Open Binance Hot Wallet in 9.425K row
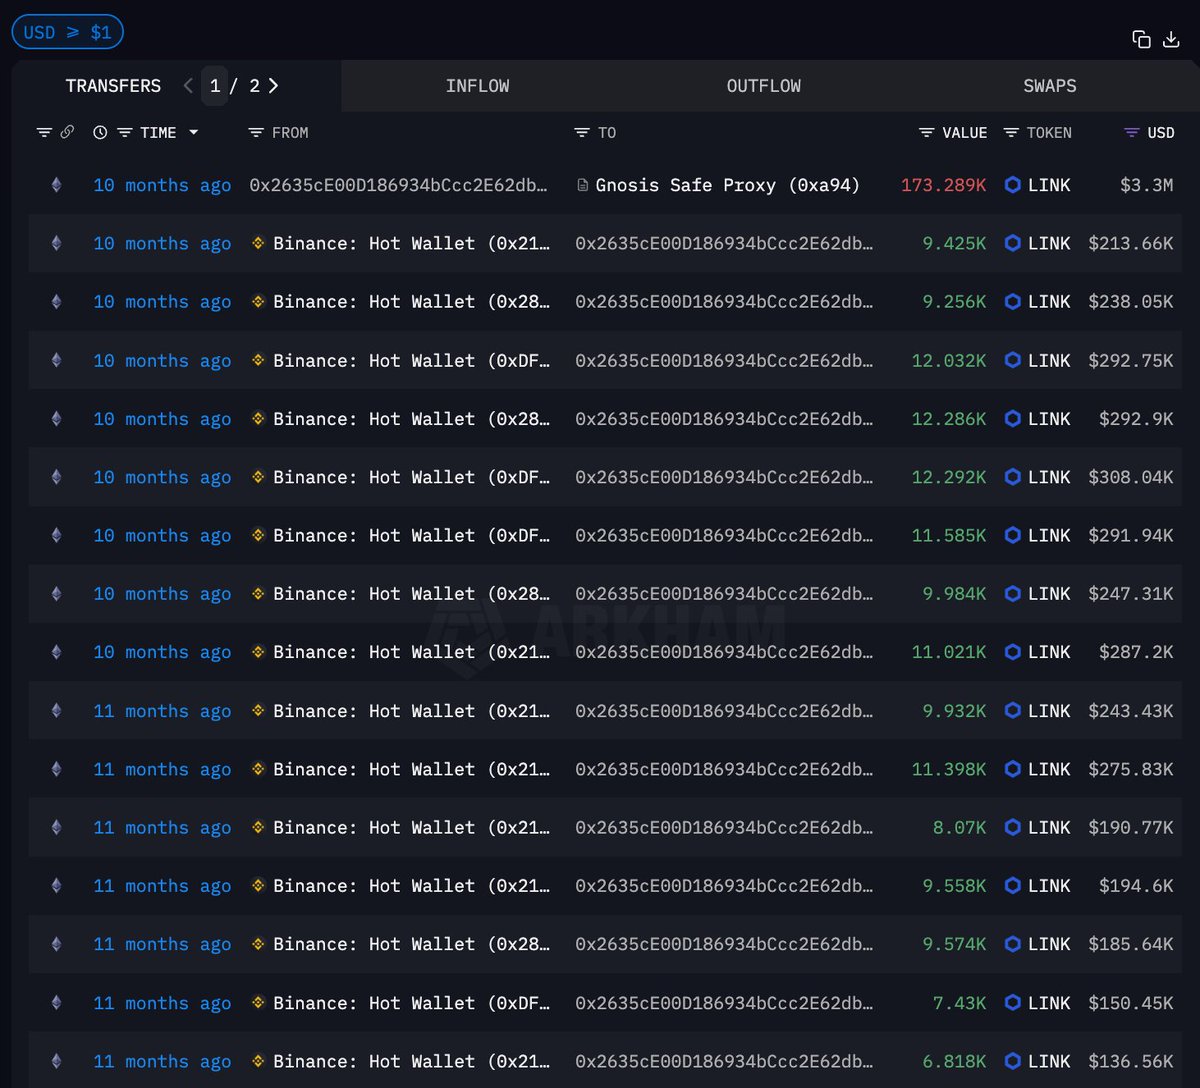 [x=411, y=243]
